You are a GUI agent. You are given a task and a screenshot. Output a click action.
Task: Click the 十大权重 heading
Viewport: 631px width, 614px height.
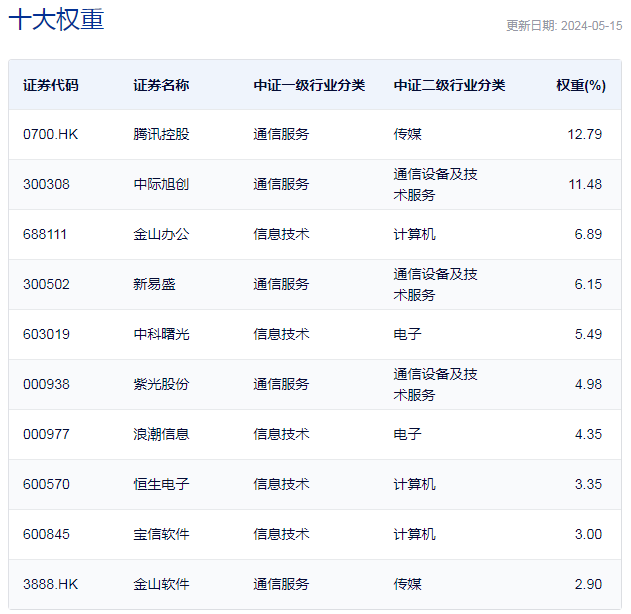tap(56, 19)
